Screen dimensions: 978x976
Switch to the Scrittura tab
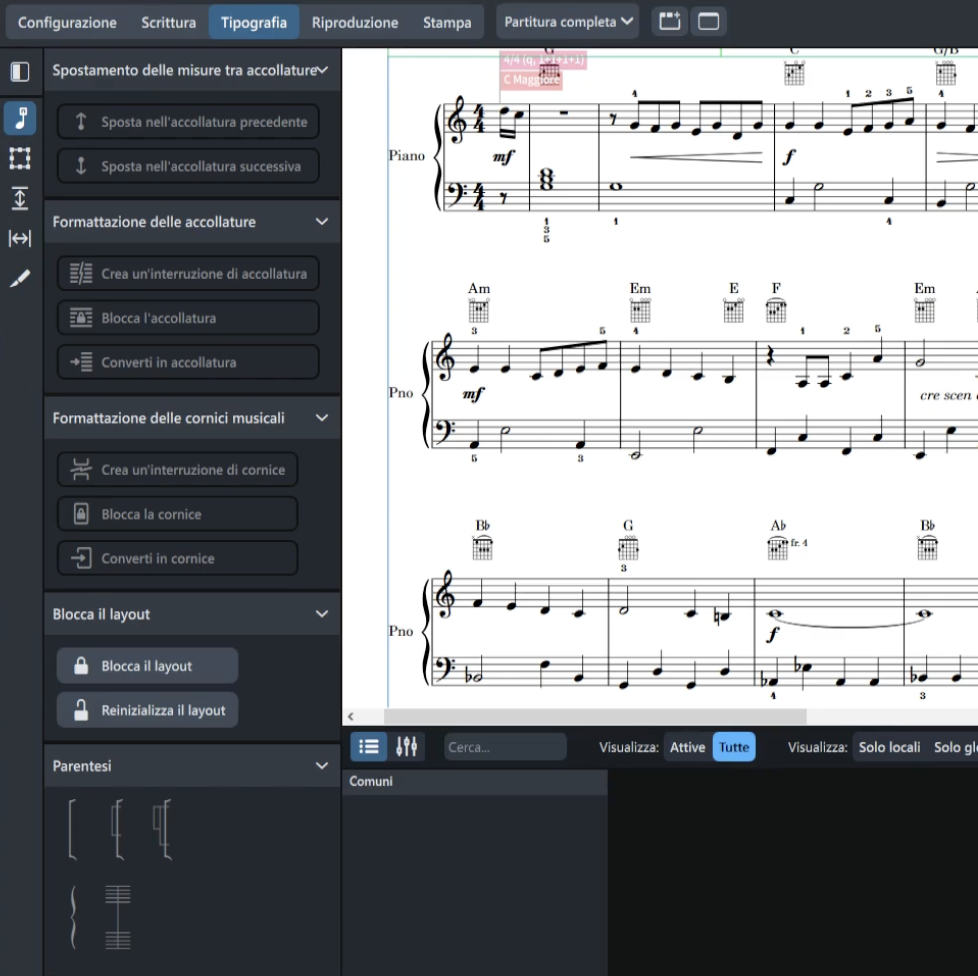168,22
